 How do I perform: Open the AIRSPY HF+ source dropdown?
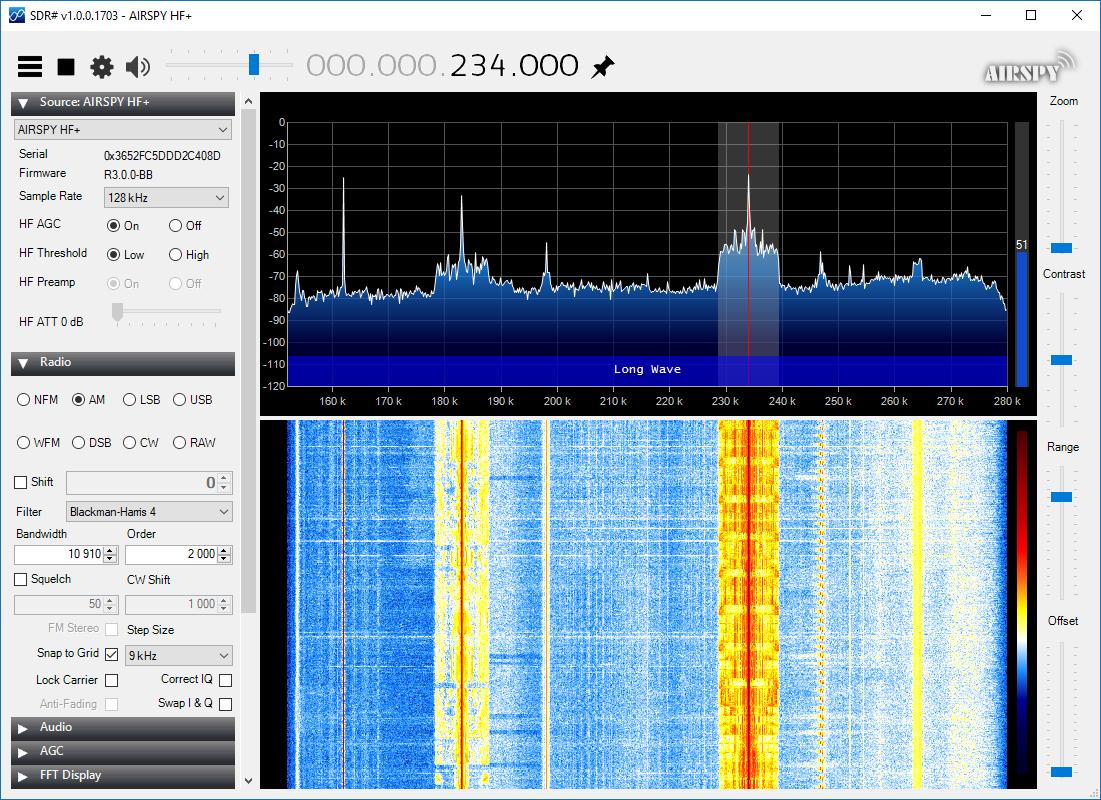coord(123,130)
